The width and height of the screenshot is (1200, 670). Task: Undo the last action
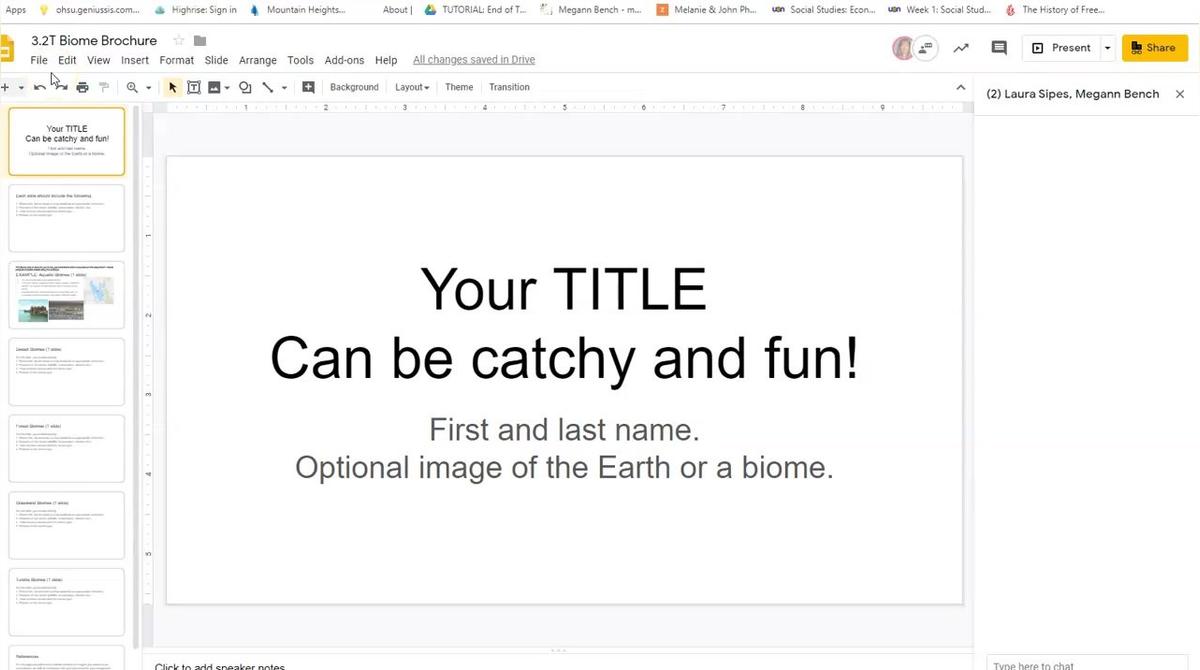click(39, 87)
